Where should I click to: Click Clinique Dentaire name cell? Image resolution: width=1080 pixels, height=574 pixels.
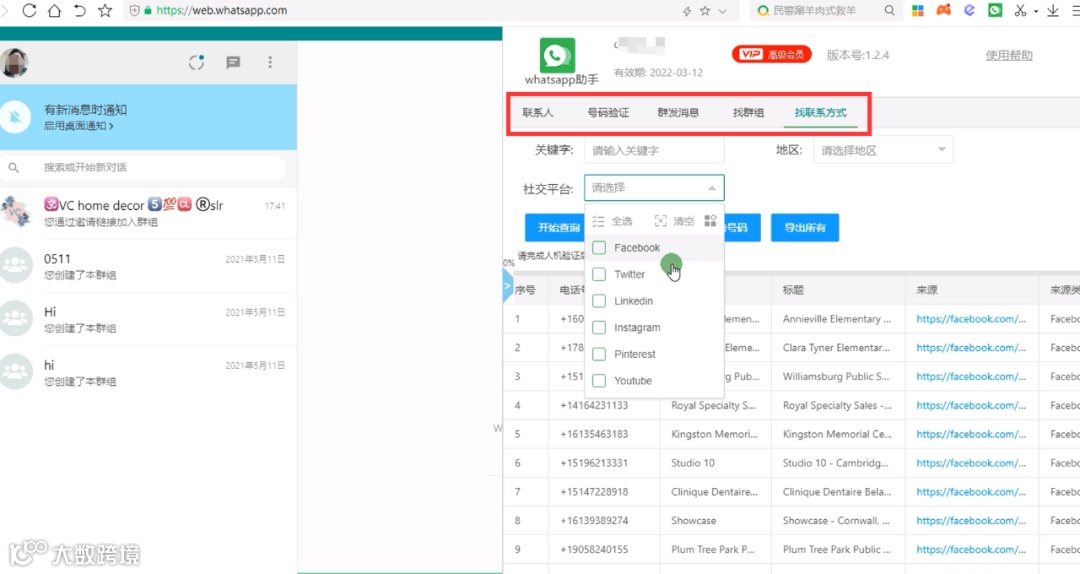(714, 492)
